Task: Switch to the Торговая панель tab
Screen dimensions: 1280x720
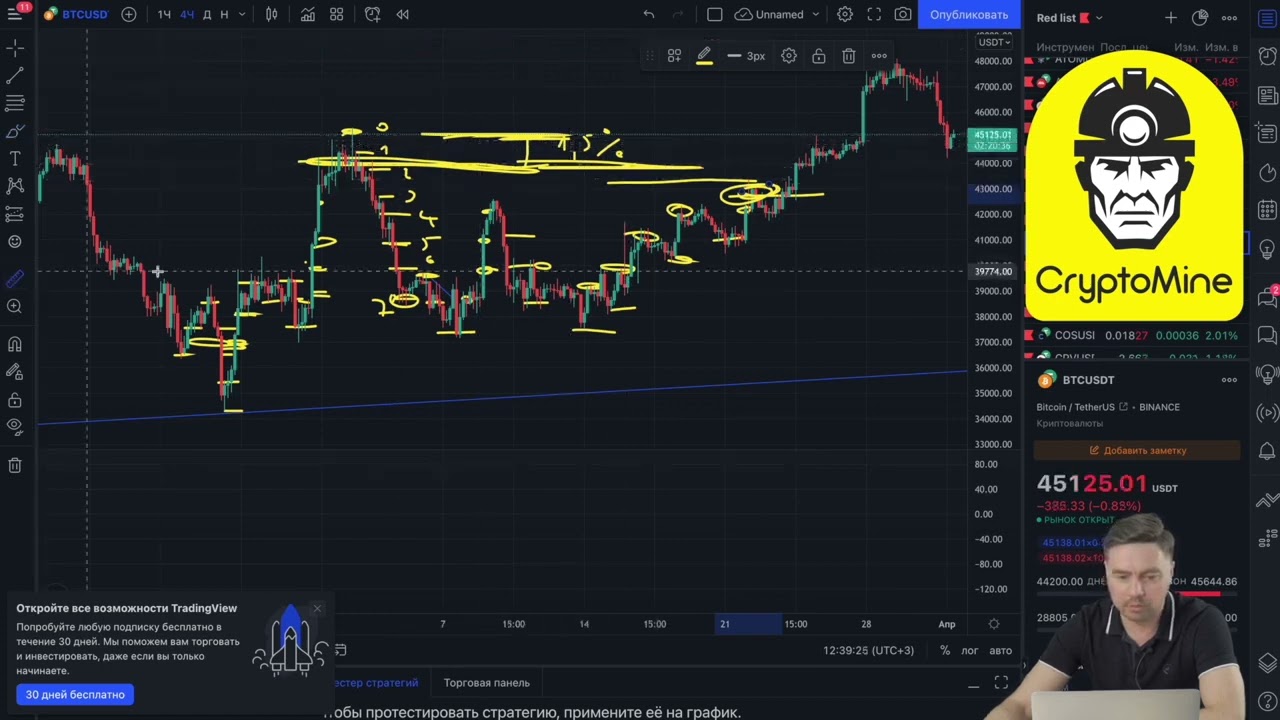Action: 487,683
